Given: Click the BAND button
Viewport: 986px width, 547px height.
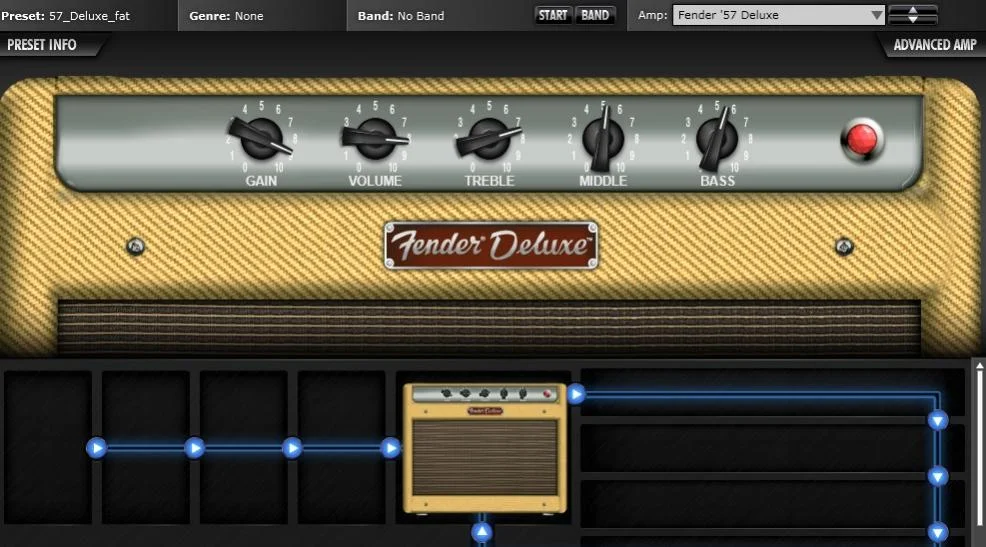Looking at the screenshot, I should [595, 15].
